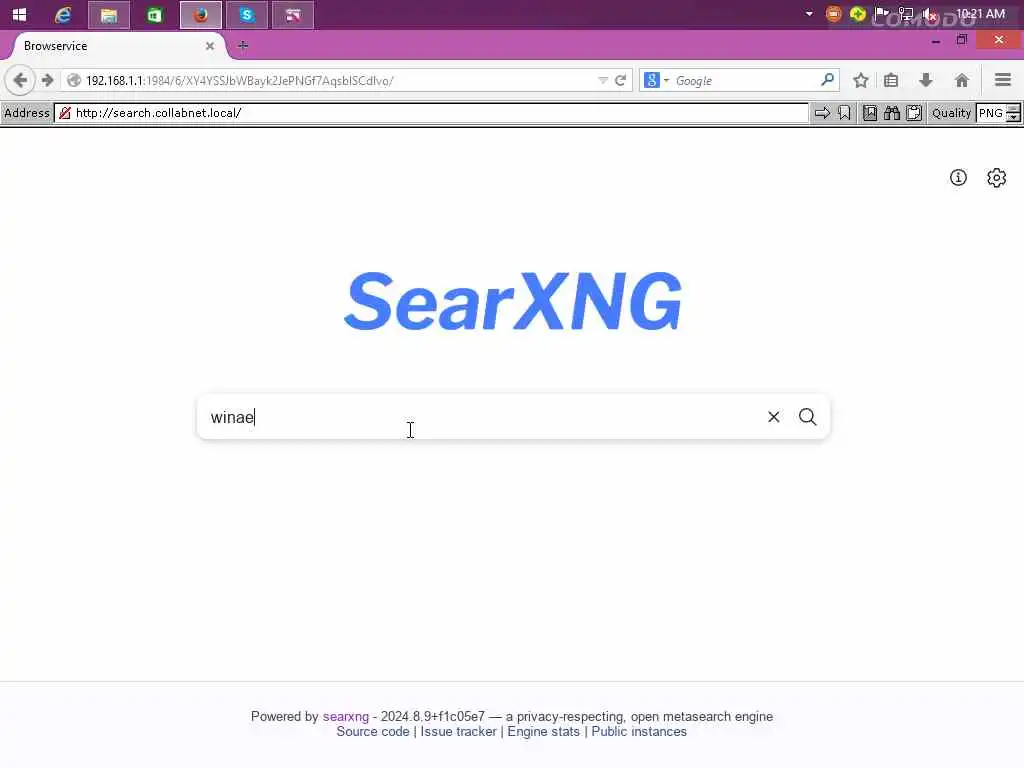Open Browservice find binoculars icon

[892, 113]
